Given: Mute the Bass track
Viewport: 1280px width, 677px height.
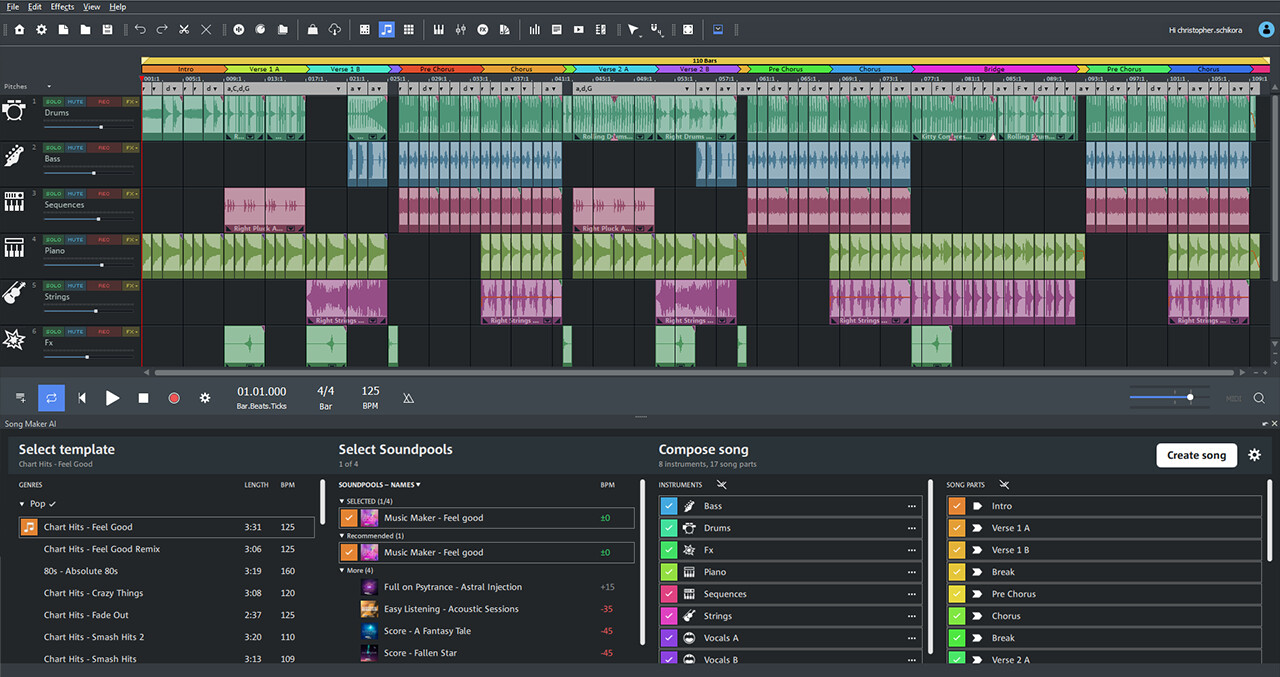Looking at the screenshot, I should coord(76,148).
